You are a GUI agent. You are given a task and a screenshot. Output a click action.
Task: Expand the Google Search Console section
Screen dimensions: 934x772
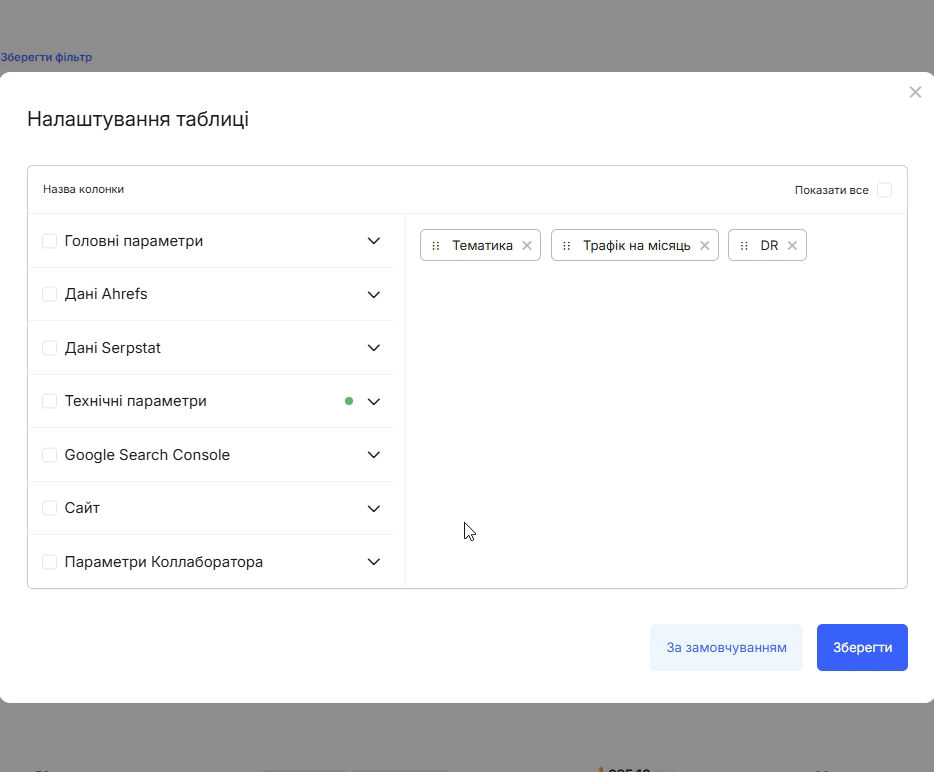coord(373,454)
